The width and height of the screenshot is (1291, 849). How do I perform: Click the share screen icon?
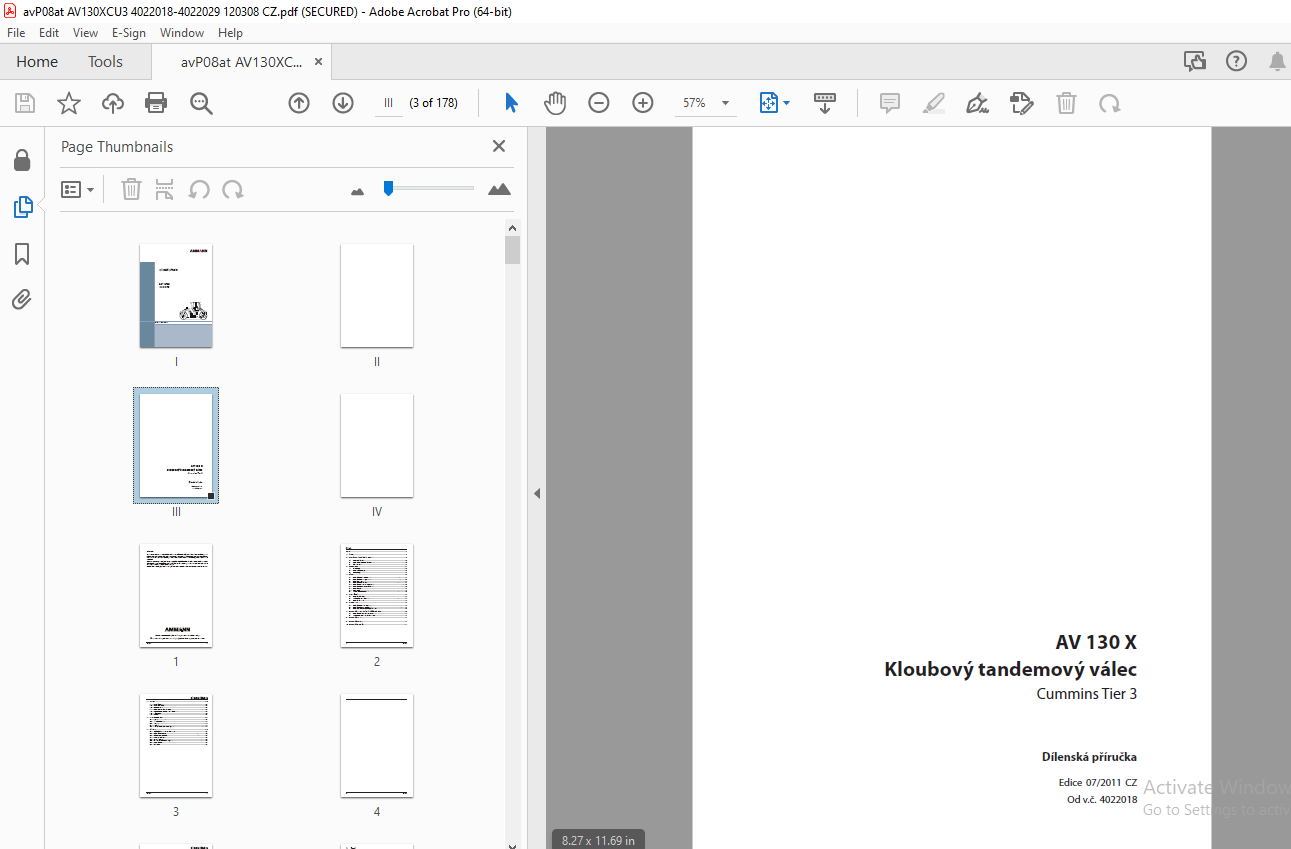(1195, 62)
